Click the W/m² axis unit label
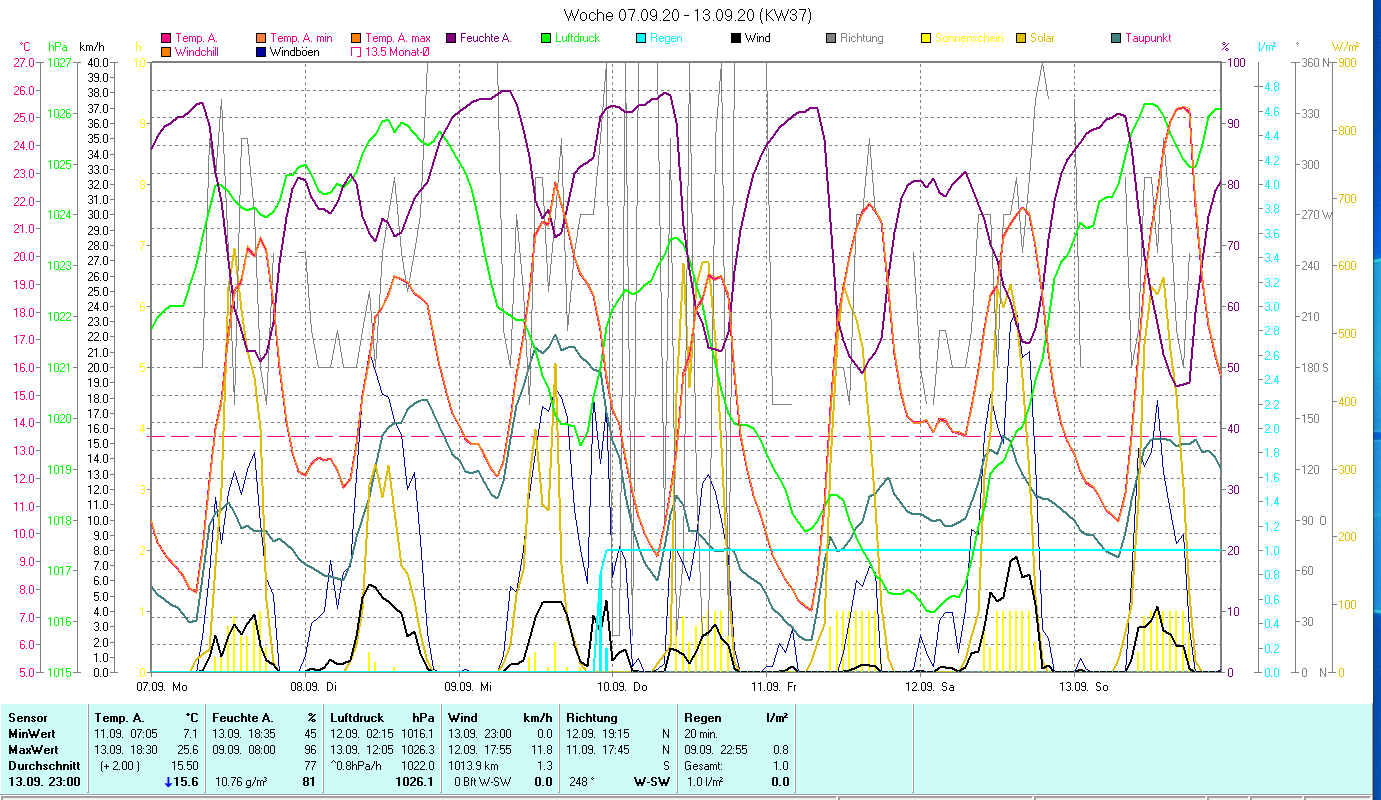 pyautogui.click(x=1345, y=47)
